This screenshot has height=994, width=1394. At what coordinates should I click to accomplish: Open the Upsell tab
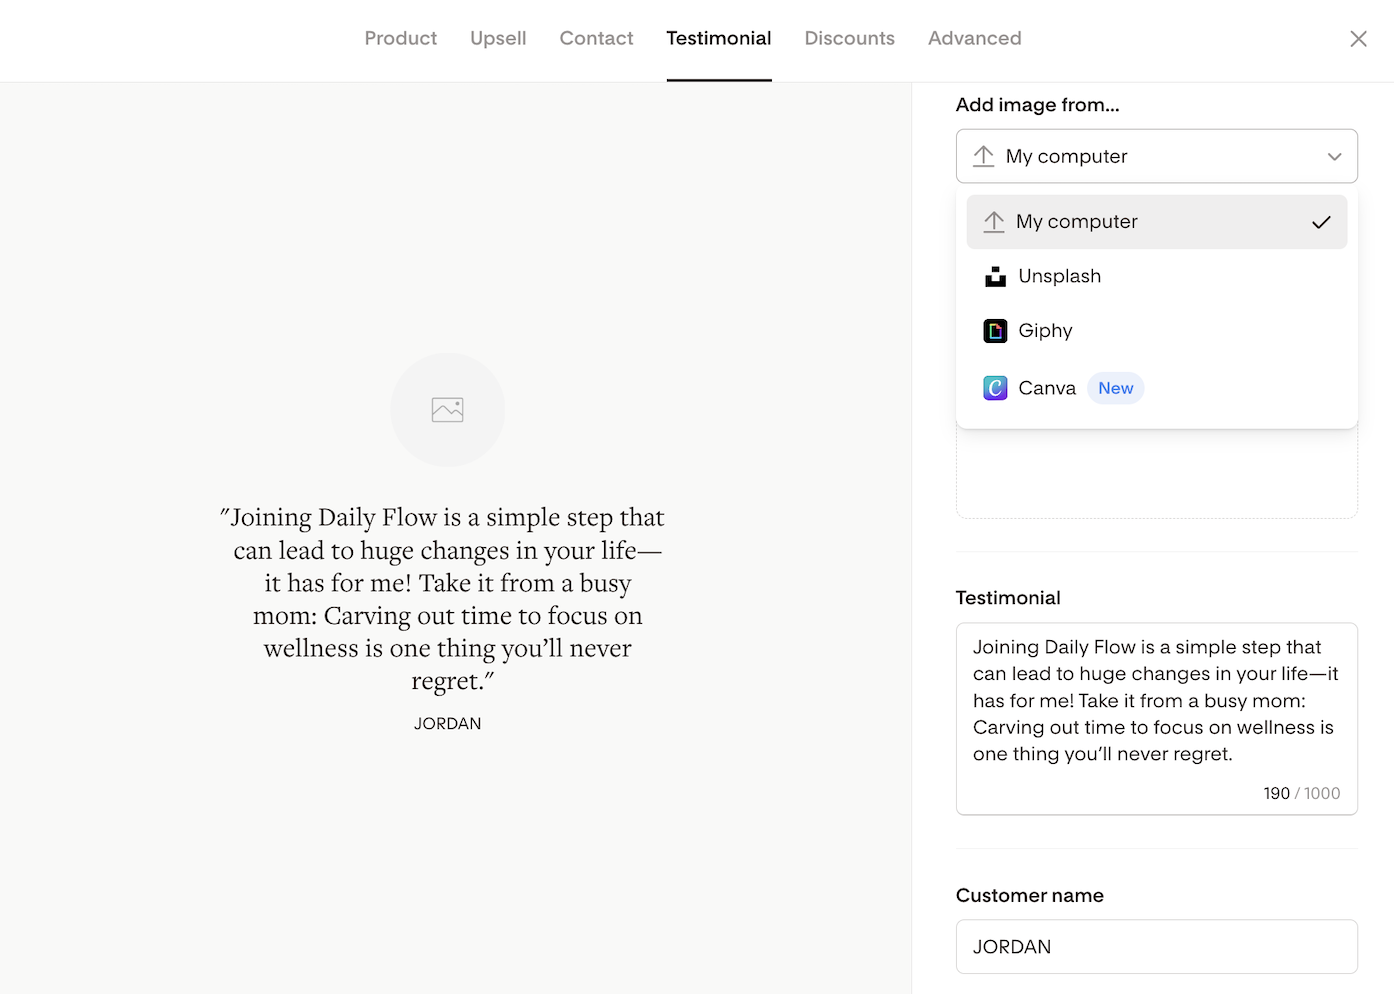pyautogui.click(x=498, y=39)
